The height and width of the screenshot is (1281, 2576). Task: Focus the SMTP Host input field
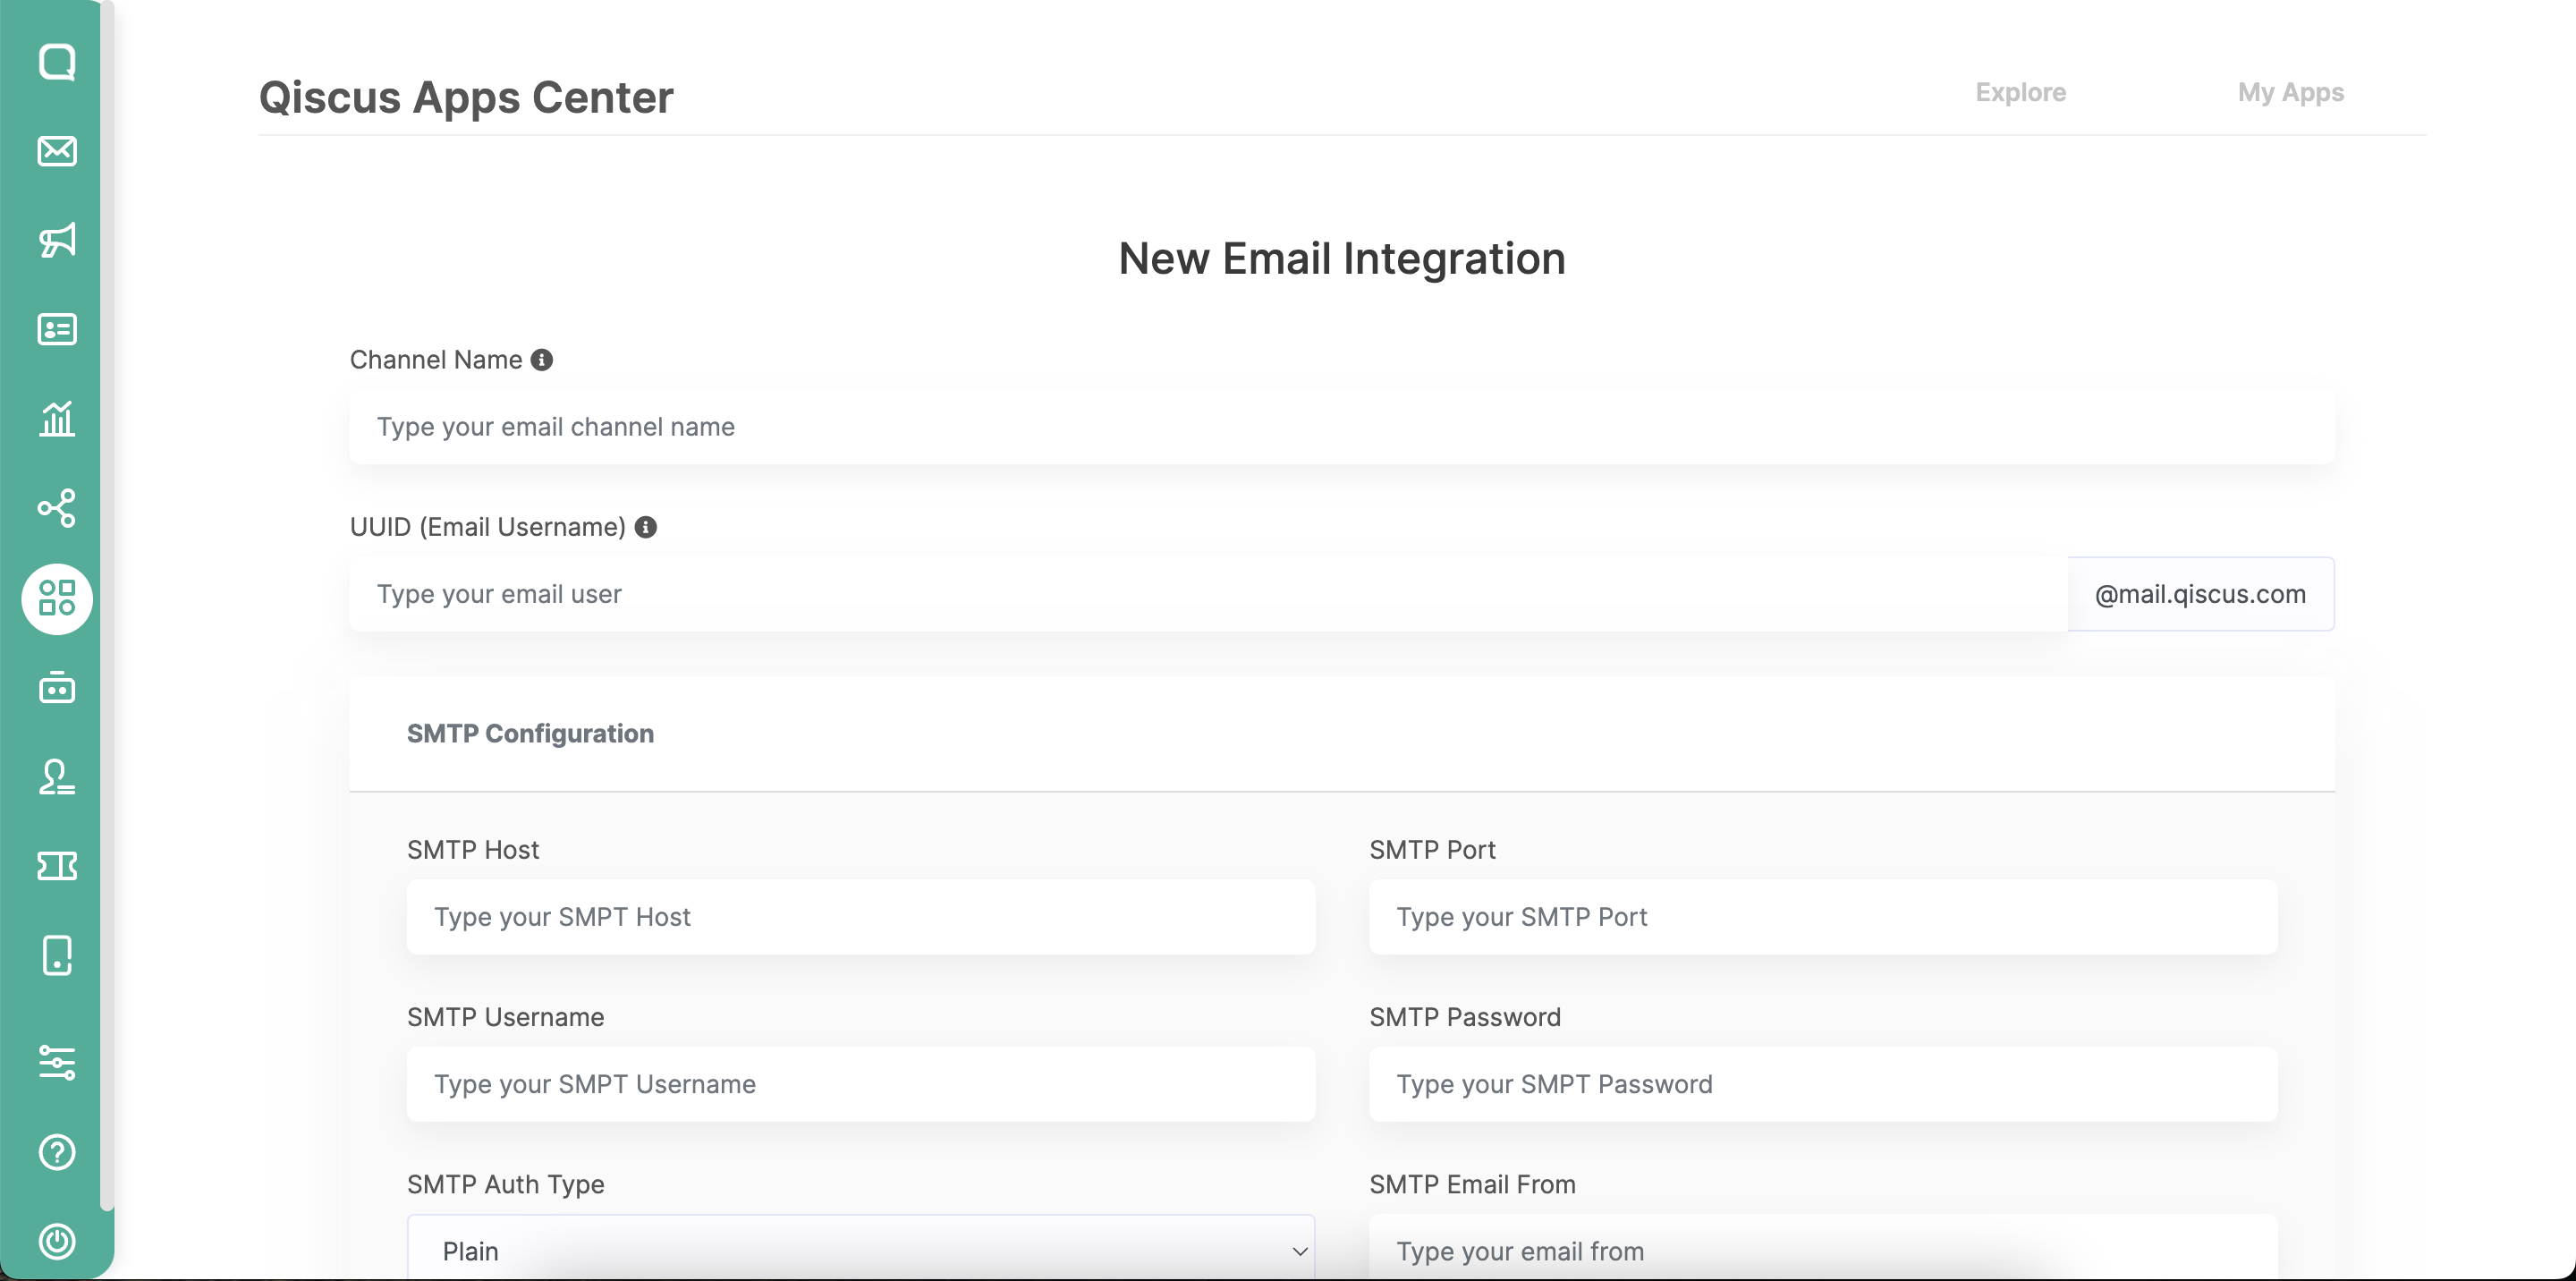861,917
